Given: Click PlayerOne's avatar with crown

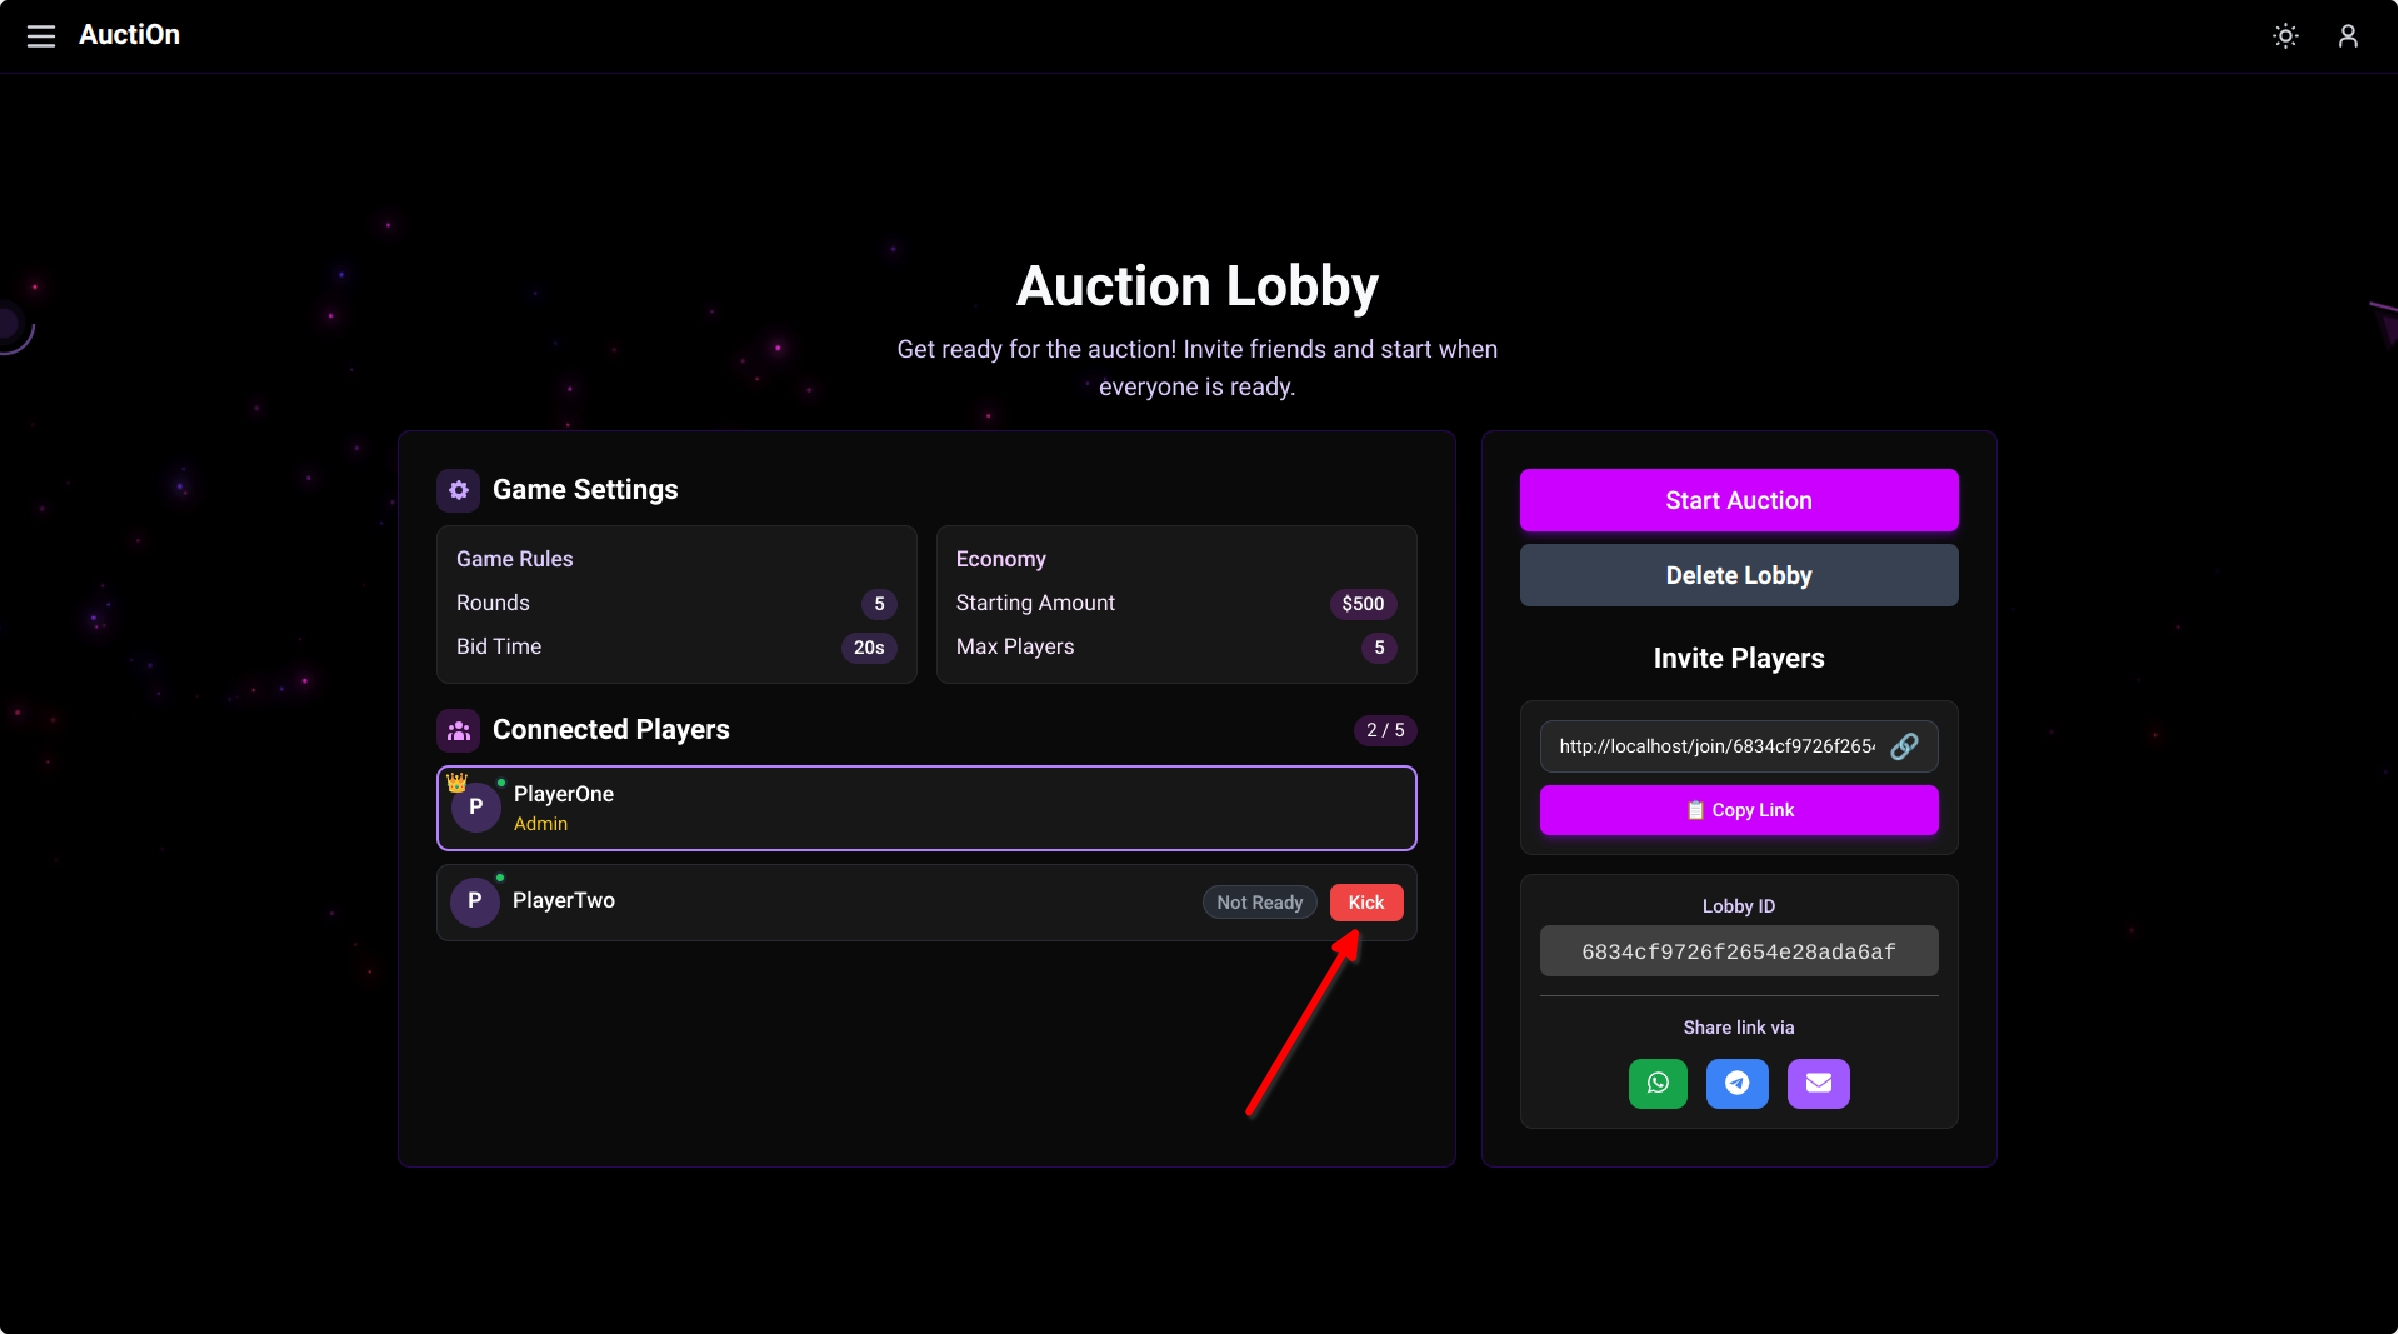Looking at the screenshot, I should [x=476, y=807].
